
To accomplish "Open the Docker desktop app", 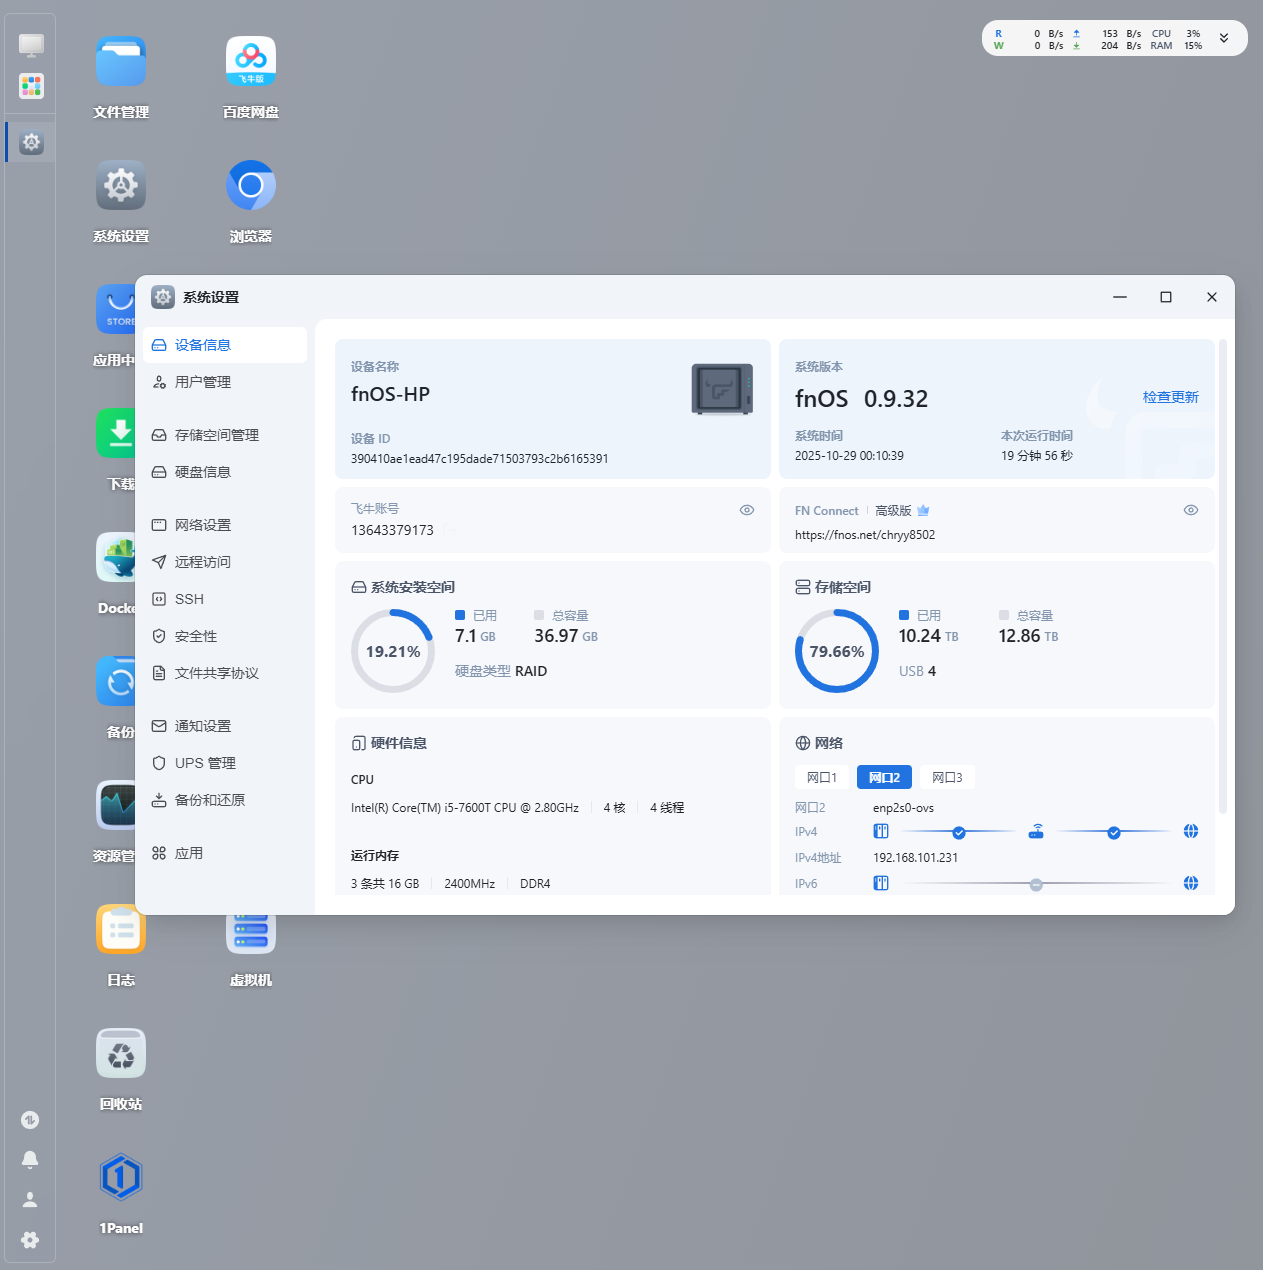I will click(115, 558).
